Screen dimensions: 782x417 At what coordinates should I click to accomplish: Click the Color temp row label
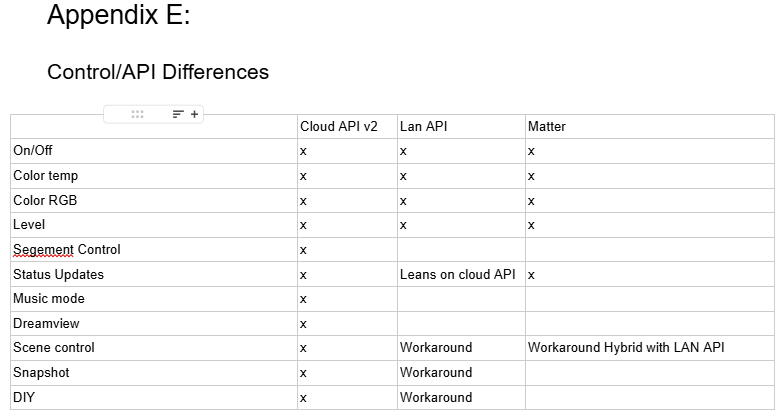[x=45, y=176]
